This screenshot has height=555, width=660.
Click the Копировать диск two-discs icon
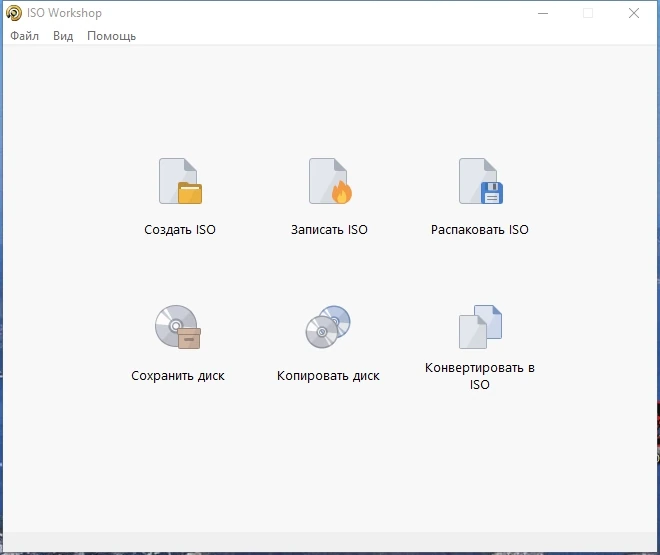328,327
